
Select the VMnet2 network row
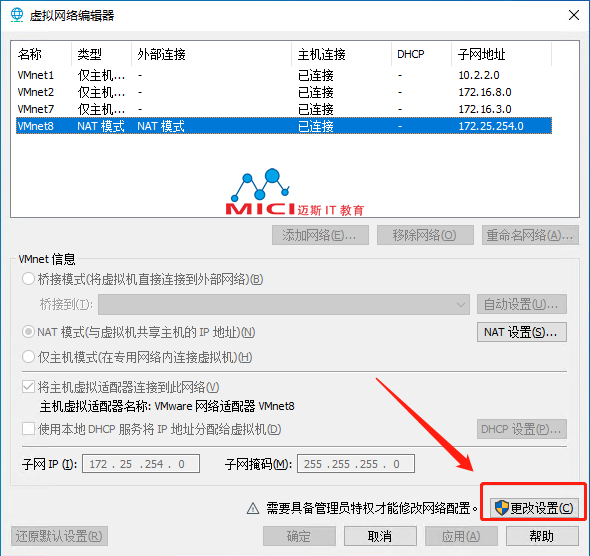pyautogui.click(x=284, y=92)
